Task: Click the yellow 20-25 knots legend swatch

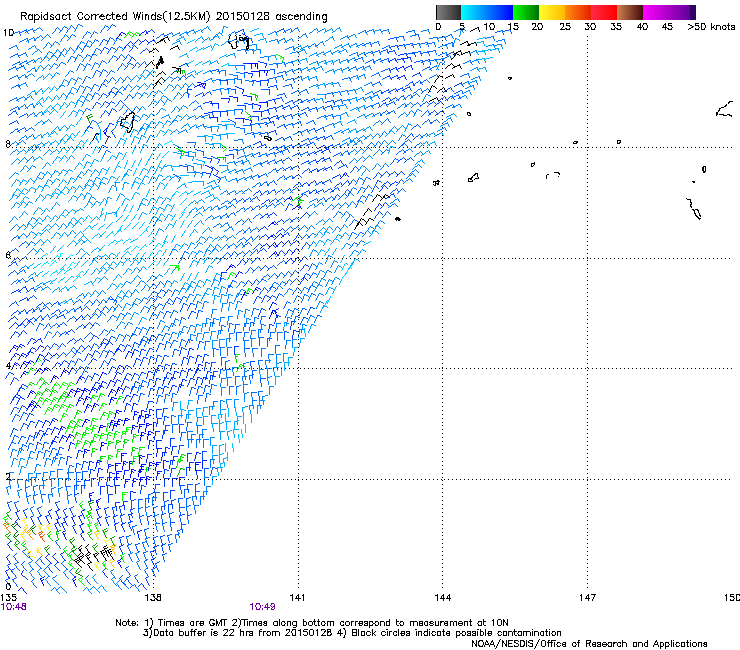Action: [x=552, y=12]
